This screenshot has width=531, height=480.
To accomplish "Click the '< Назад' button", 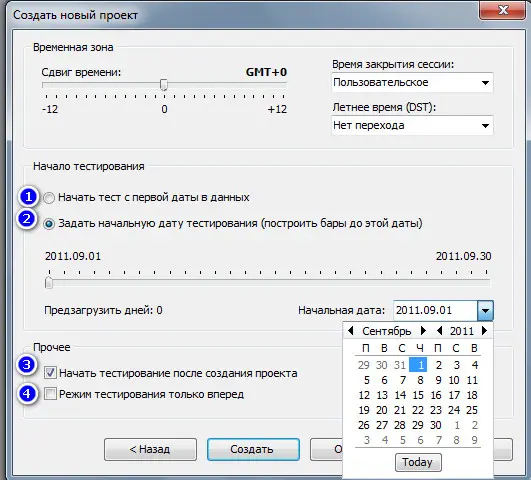I will pyautogui.click(x=150, y=449).
